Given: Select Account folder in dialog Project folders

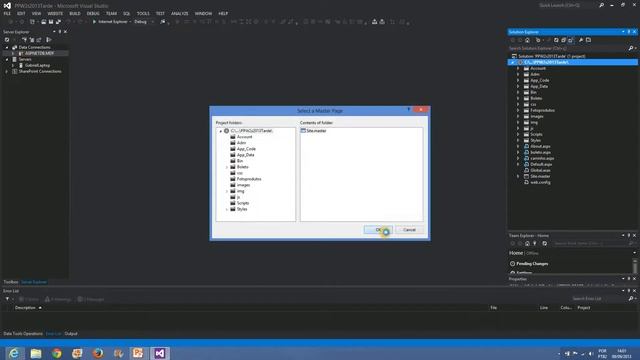Looking at the screenshot, I should pyautogui.click(x=244, y=137).
